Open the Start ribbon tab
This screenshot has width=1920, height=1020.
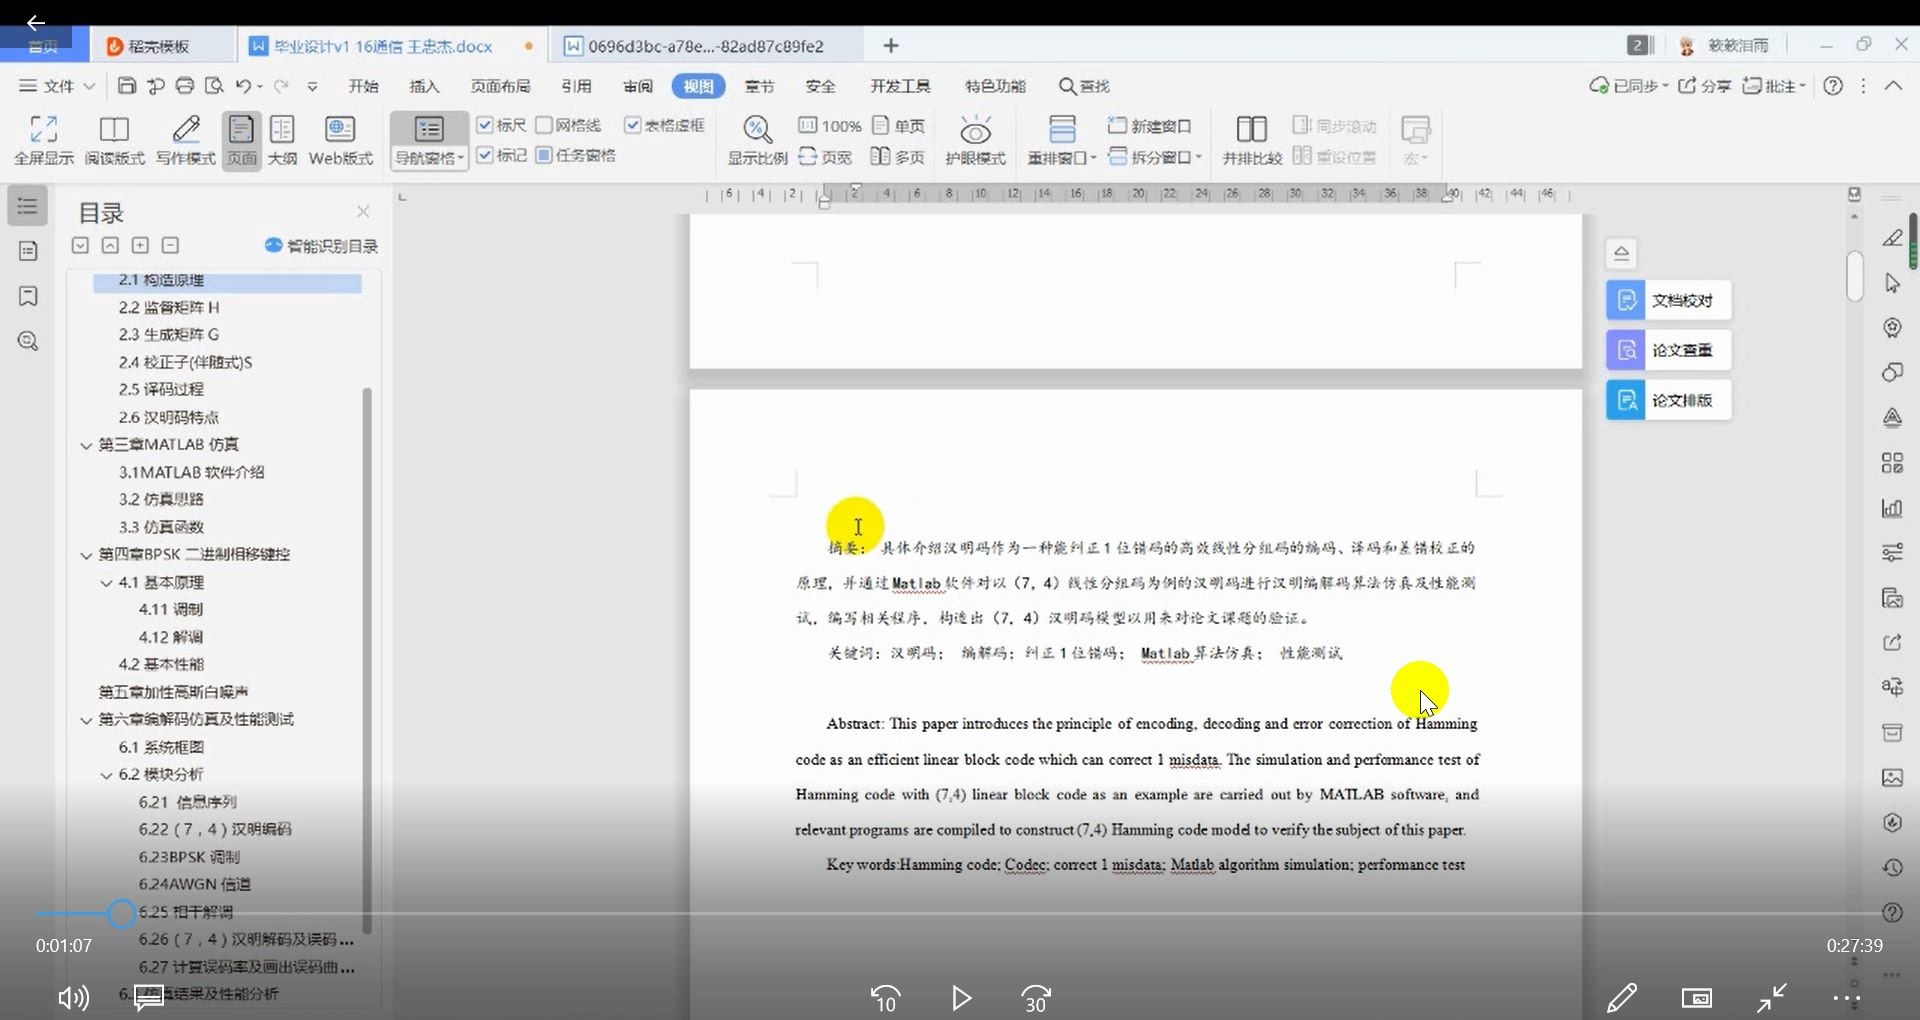tap(363, 86)
